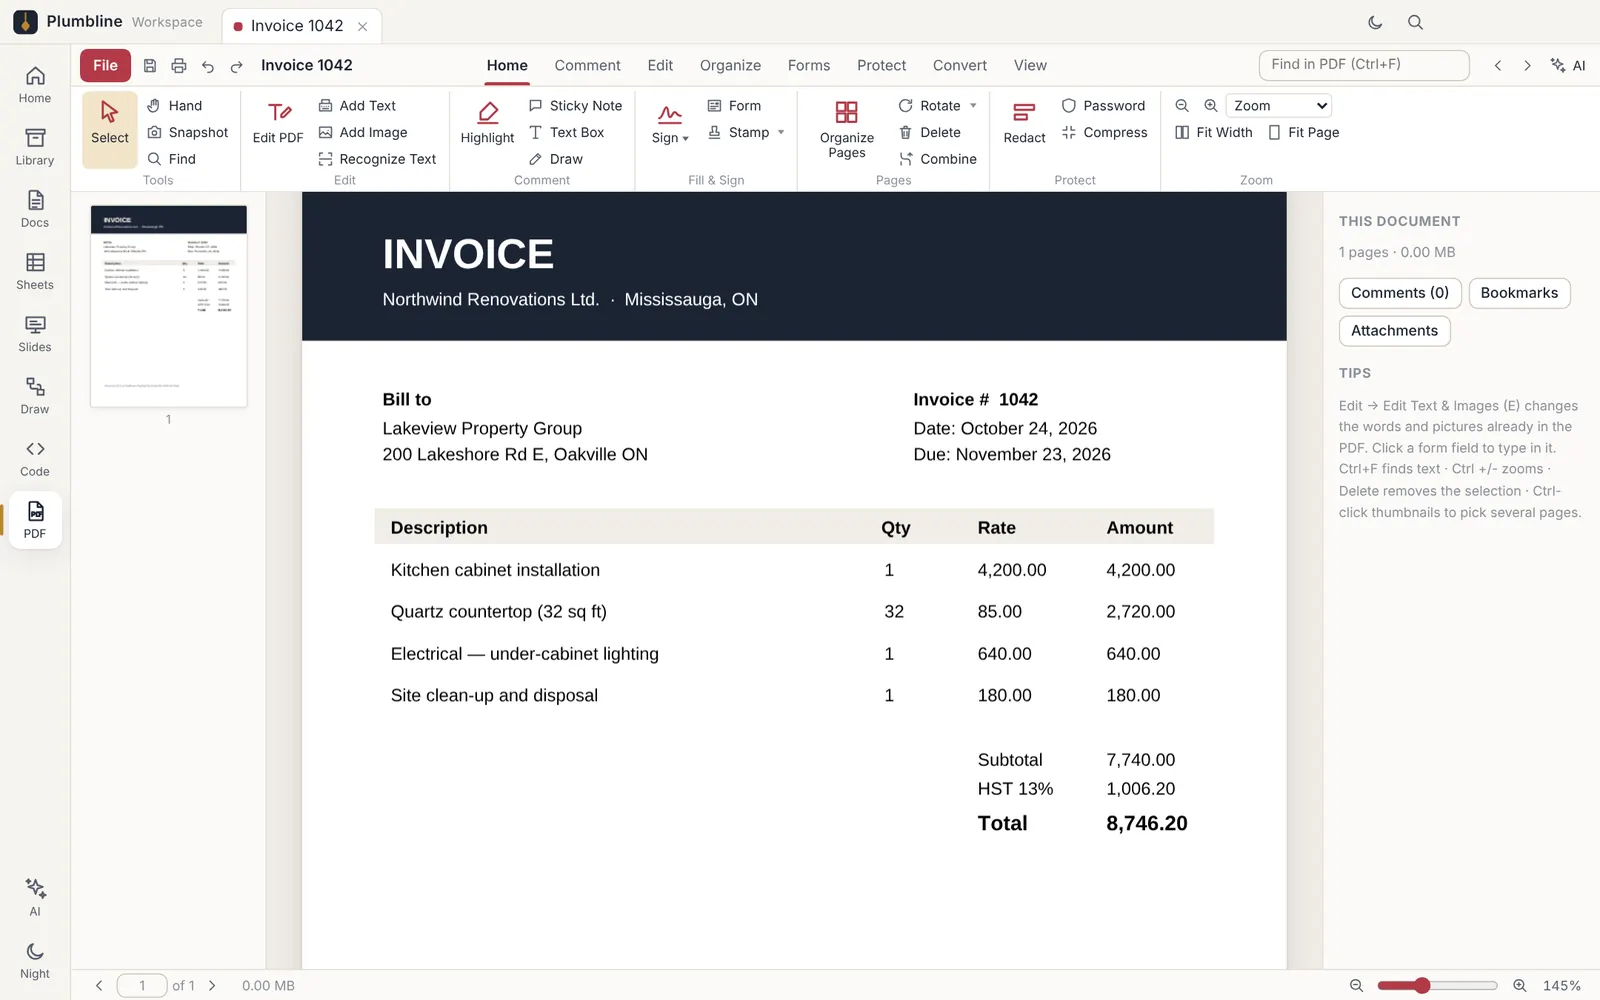Close the Invoice 1042 tab
Image resolution: width=1600 pixels, height=1000 pixels.
click(x=362, y=26)
